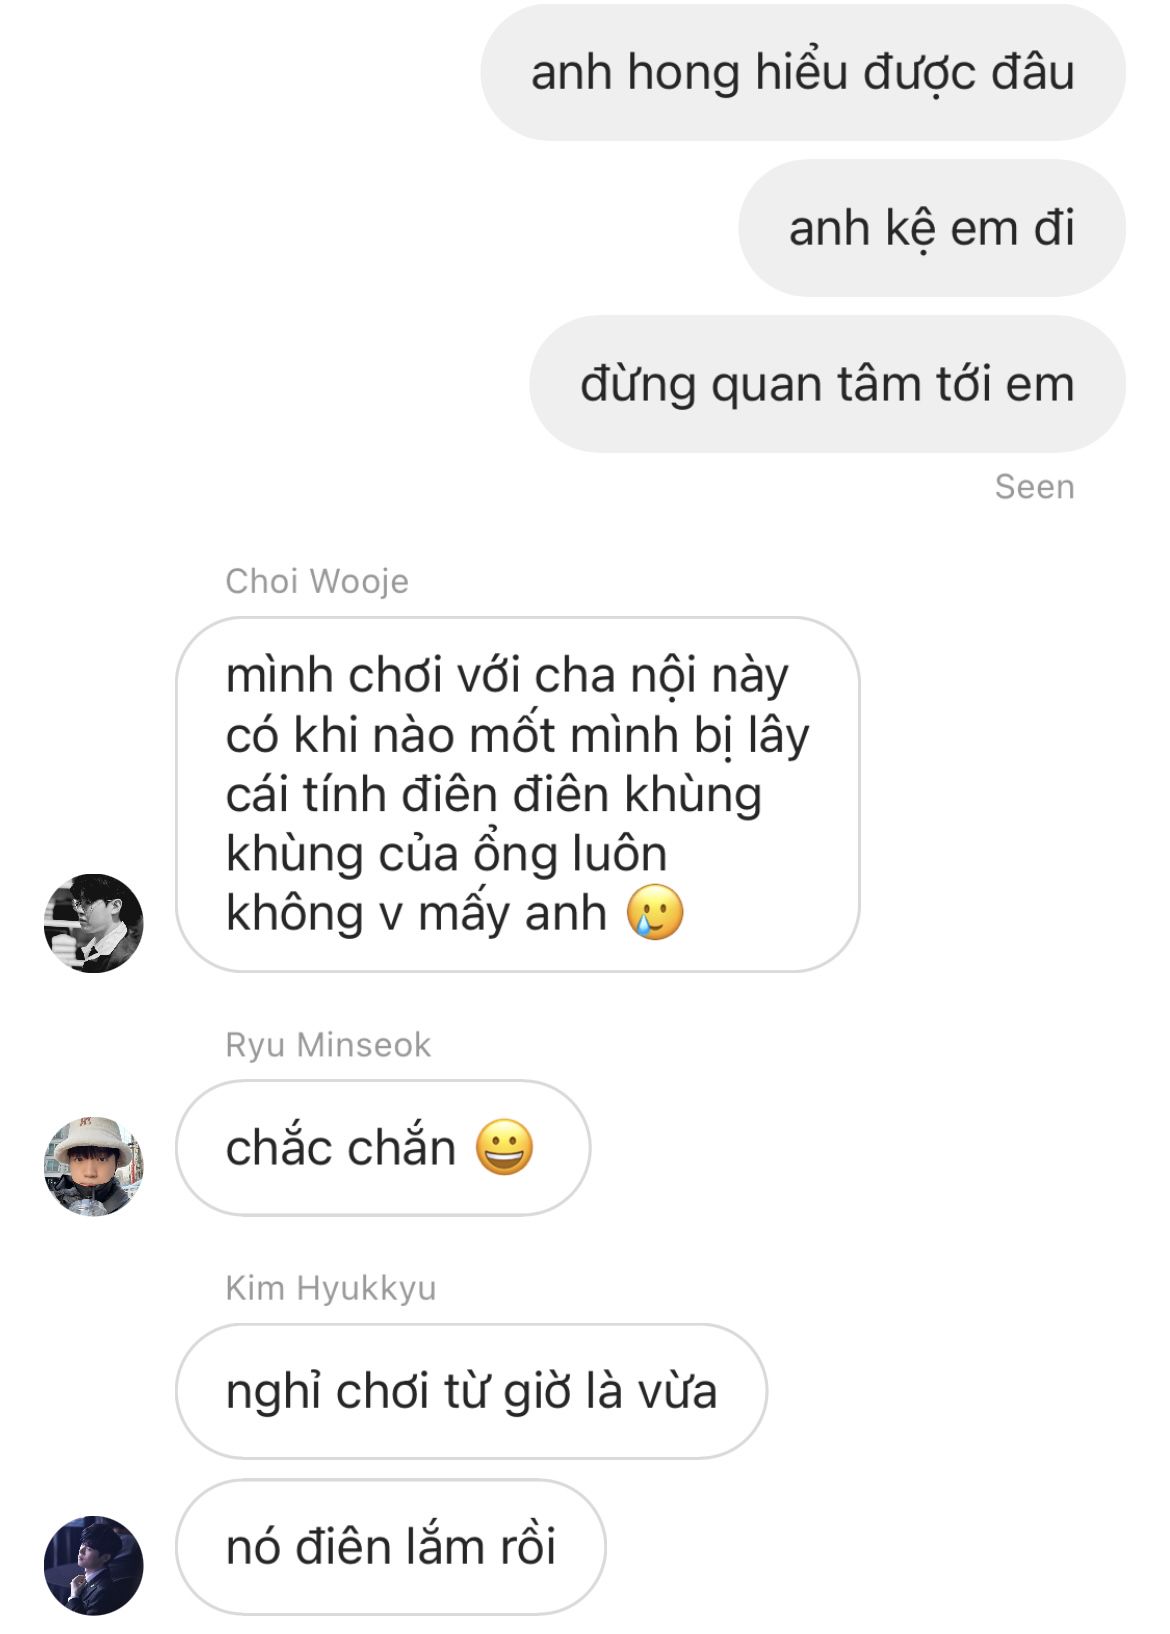Tap Ryu Minseok's bucket hat avatar
The width and height of the screenshot is (1170, 1634).
[94, 1167]
